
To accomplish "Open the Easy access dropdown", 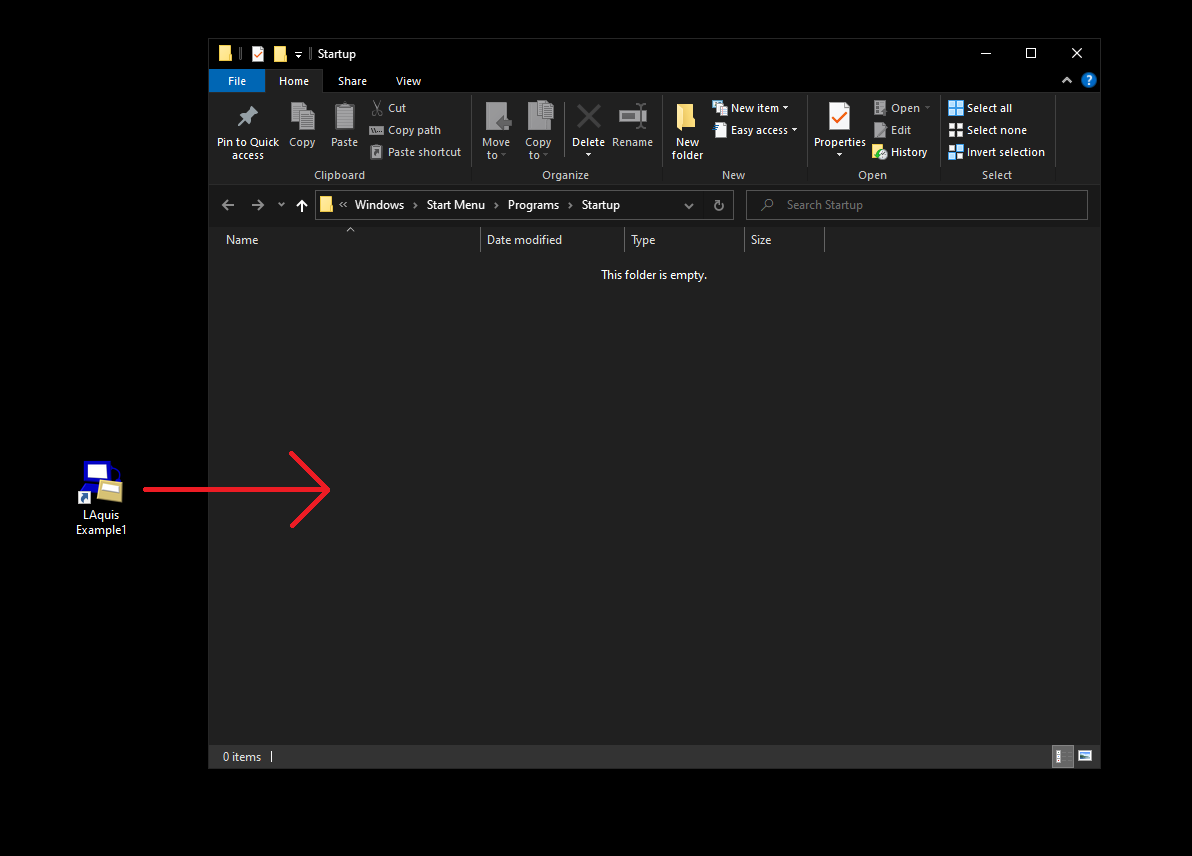I will [755, 129].
